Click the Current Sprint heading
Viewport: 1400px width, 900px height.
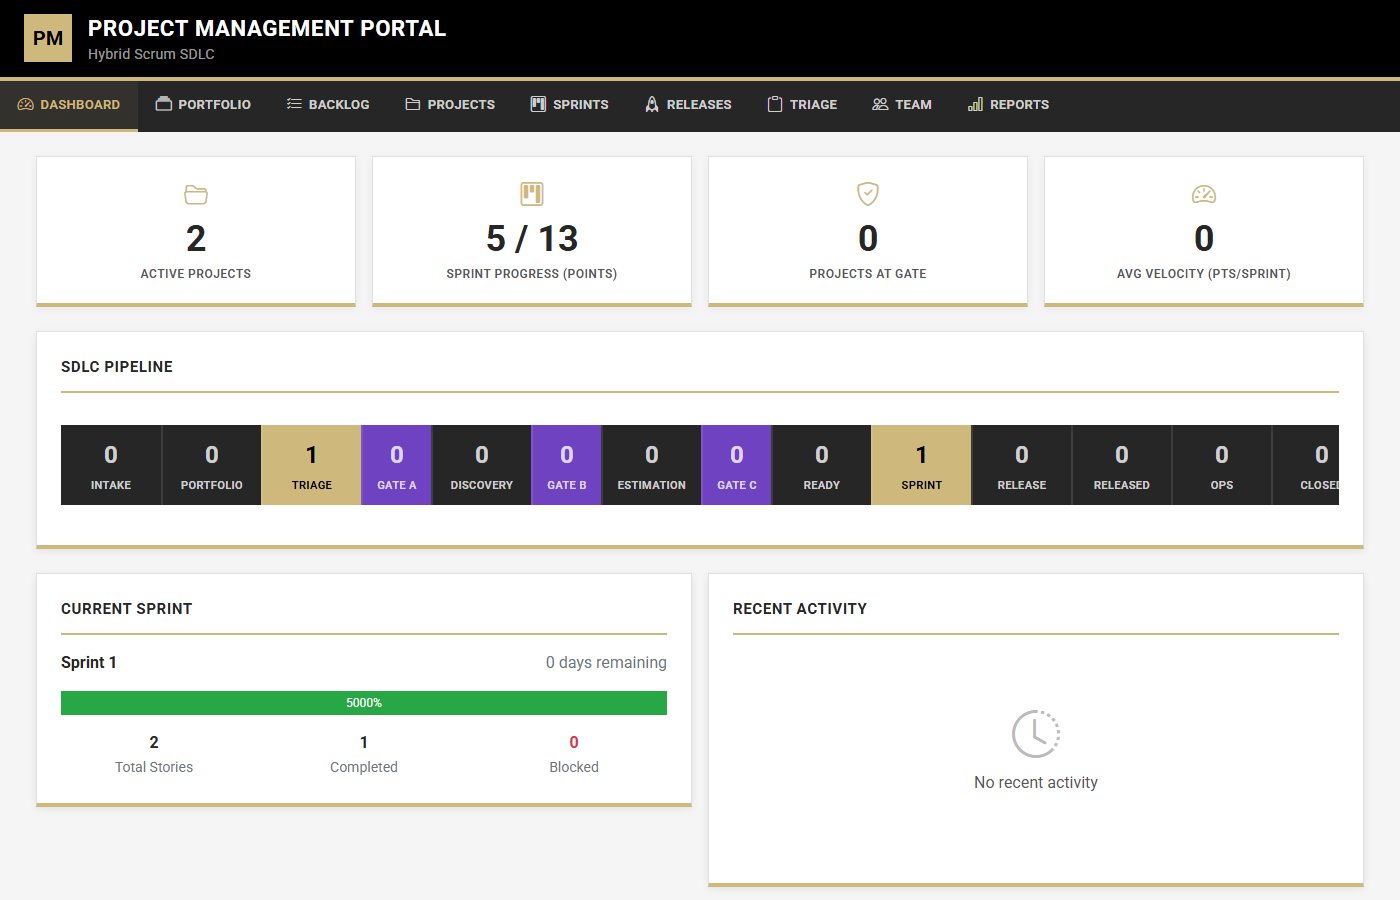[x=127, y=609]
